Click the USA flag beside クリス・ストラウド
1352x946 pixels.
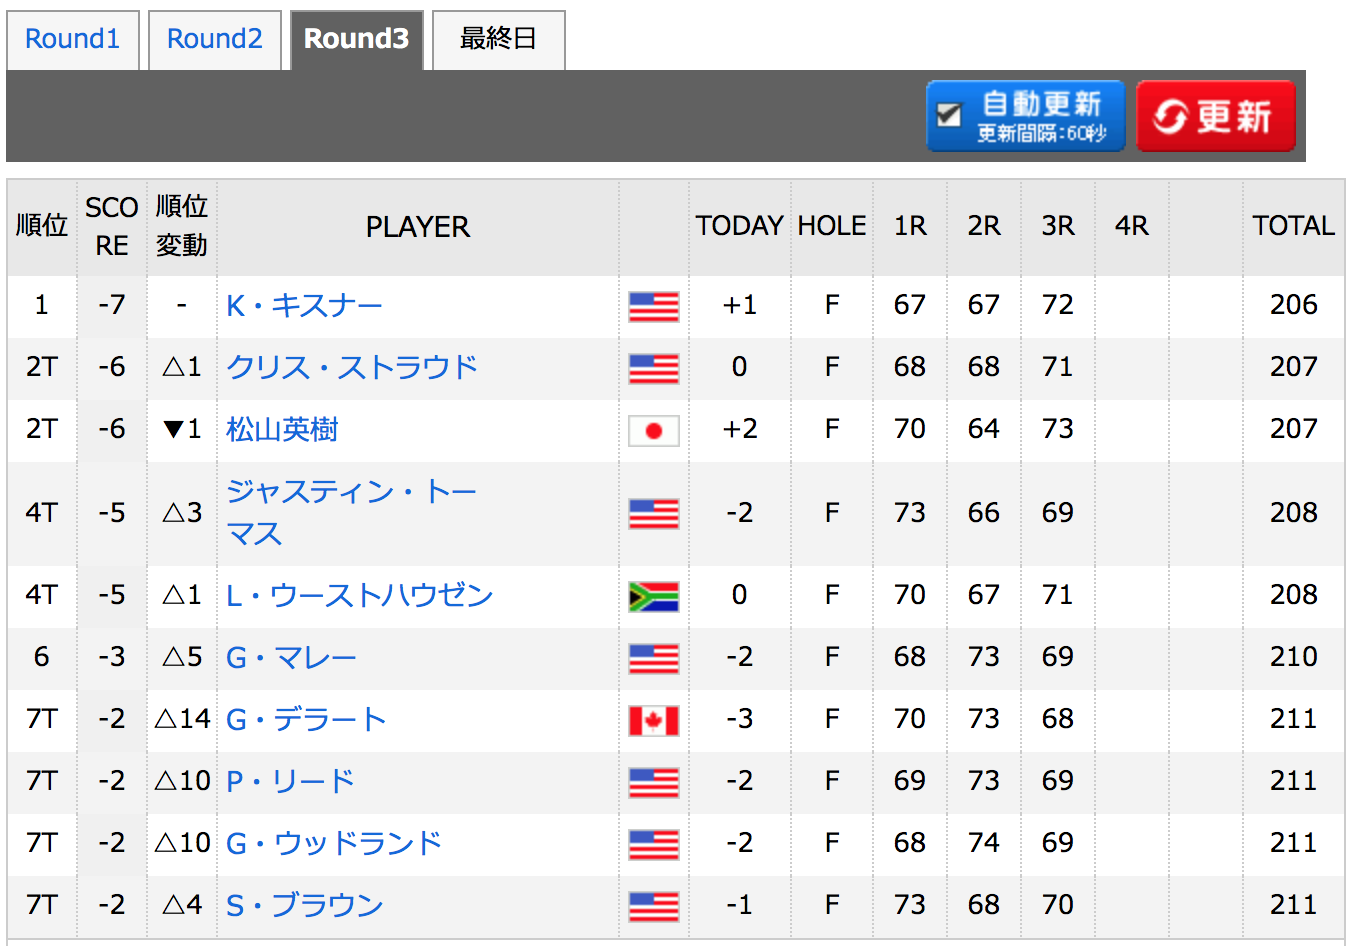point(654,368)
